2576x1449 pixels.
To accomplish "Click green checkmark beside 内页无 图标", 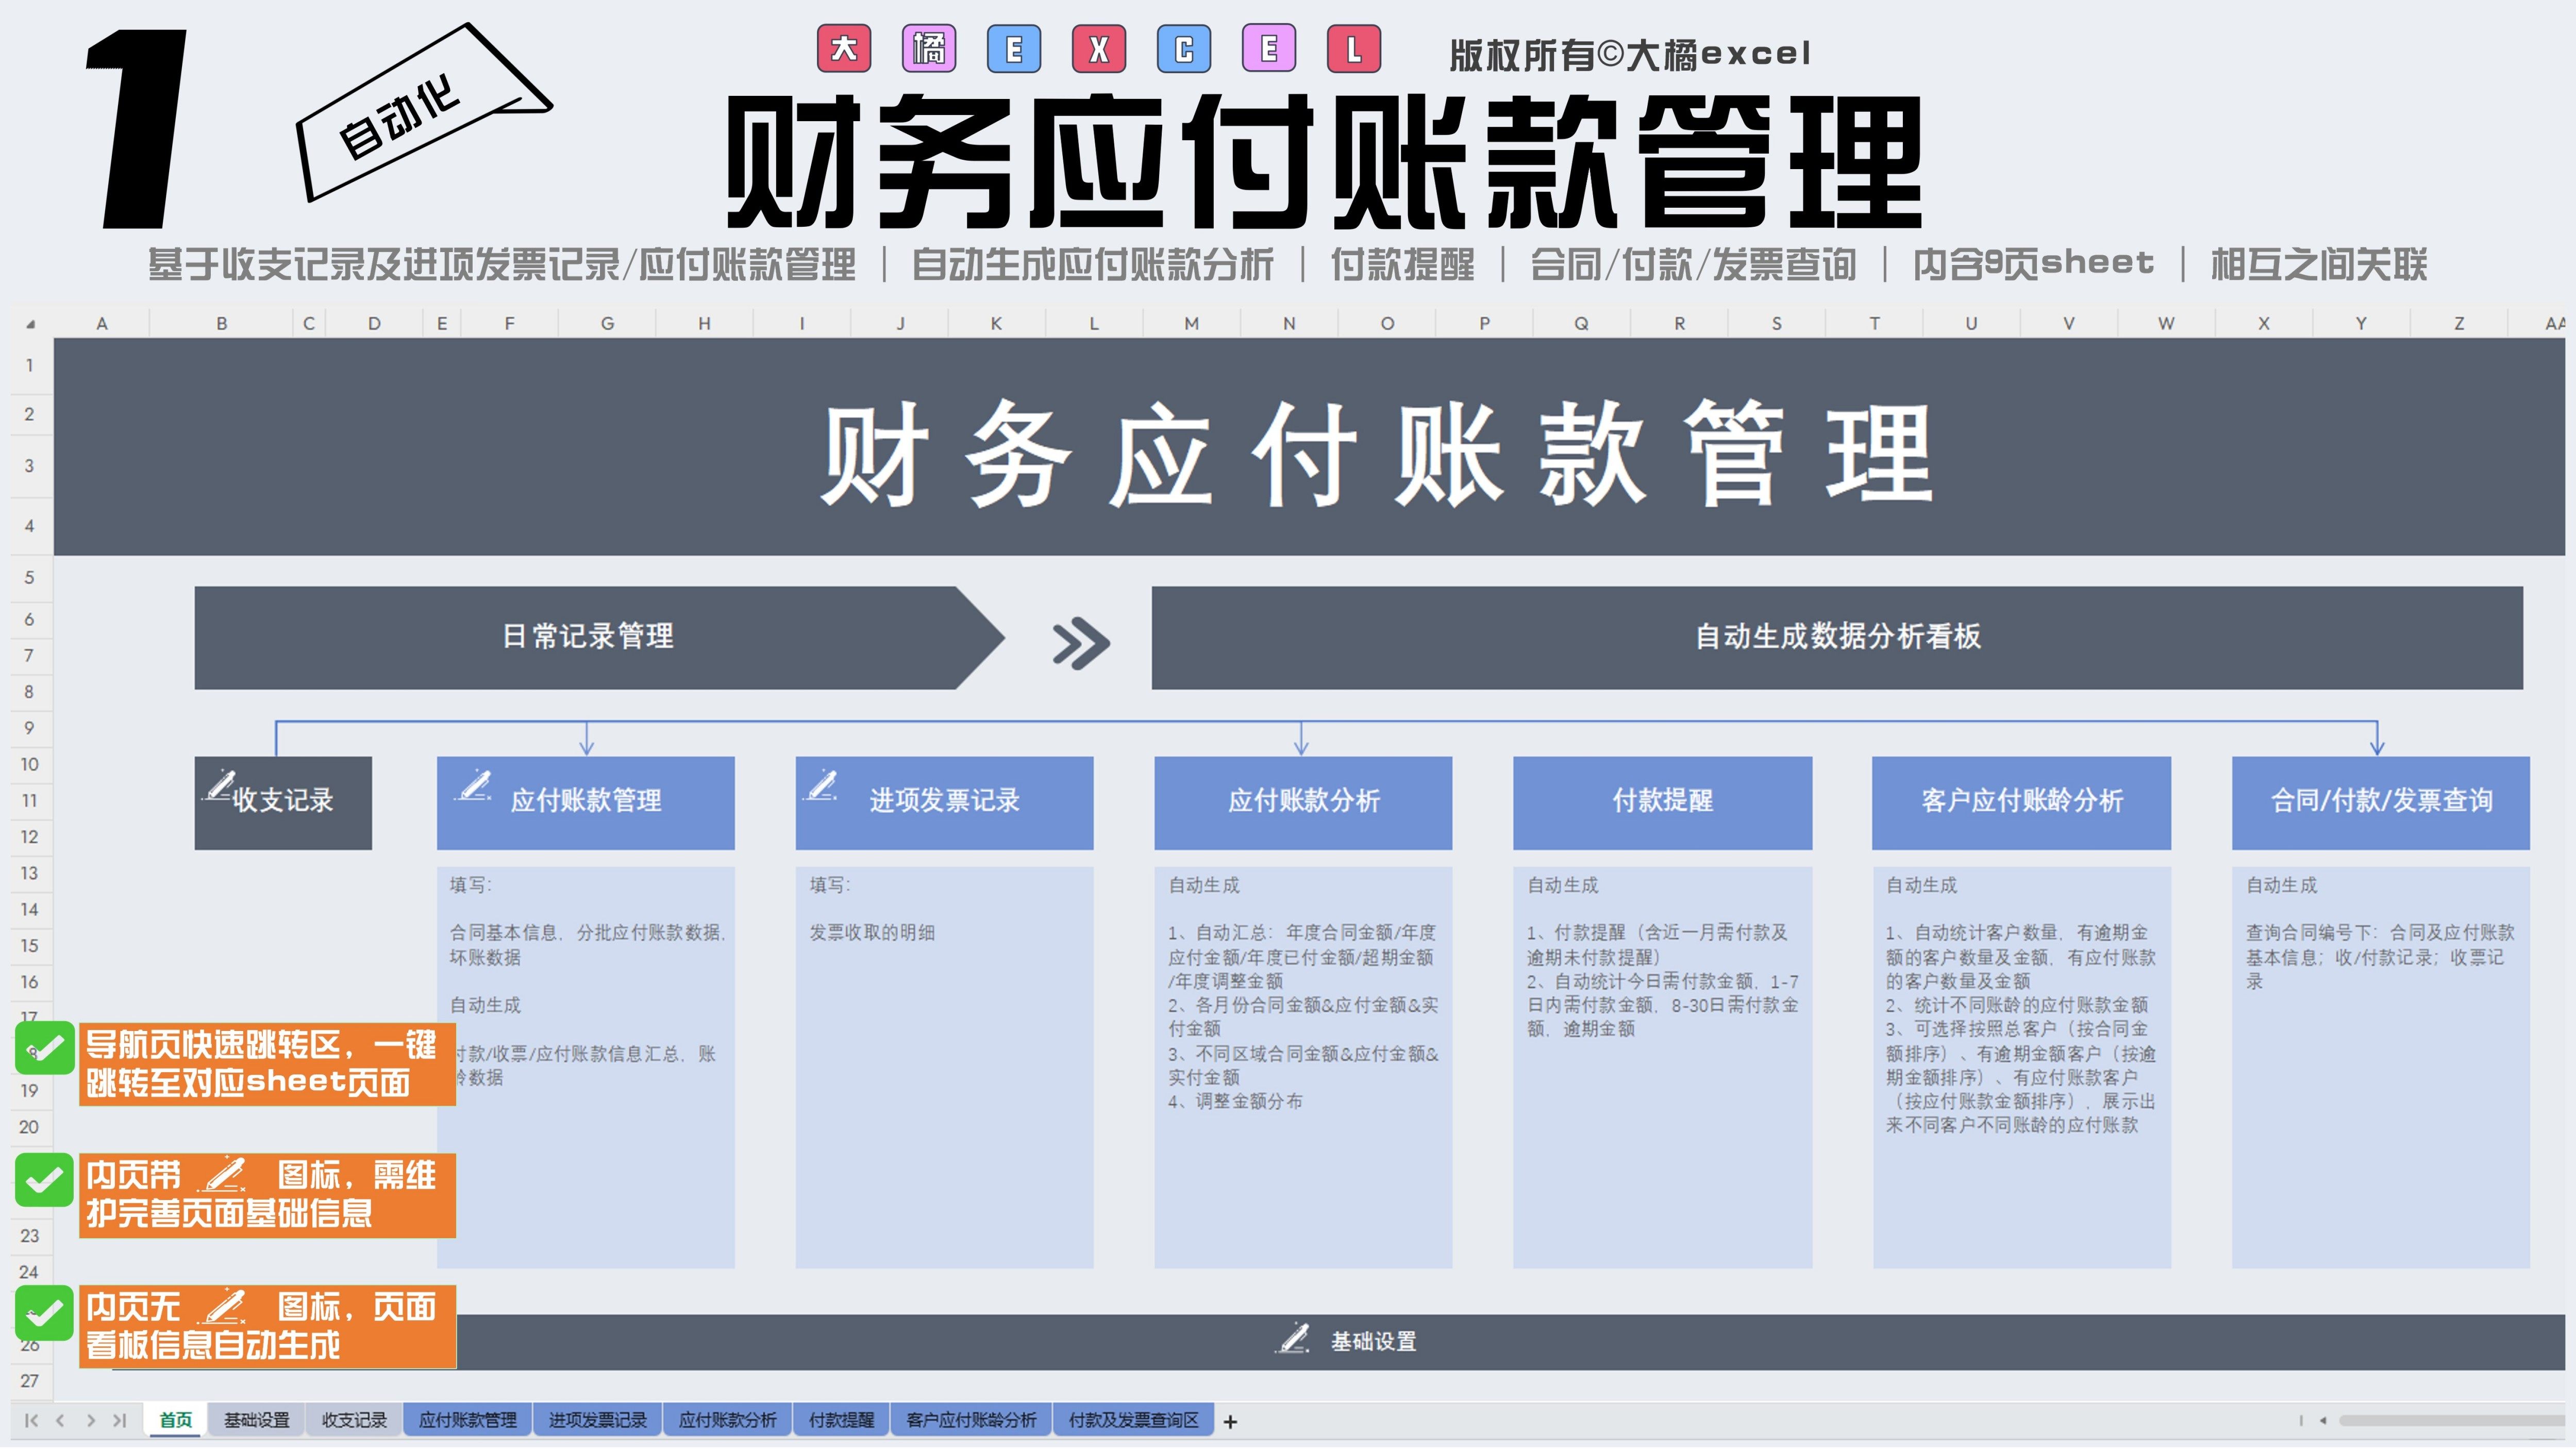I will pos(45,1312).
